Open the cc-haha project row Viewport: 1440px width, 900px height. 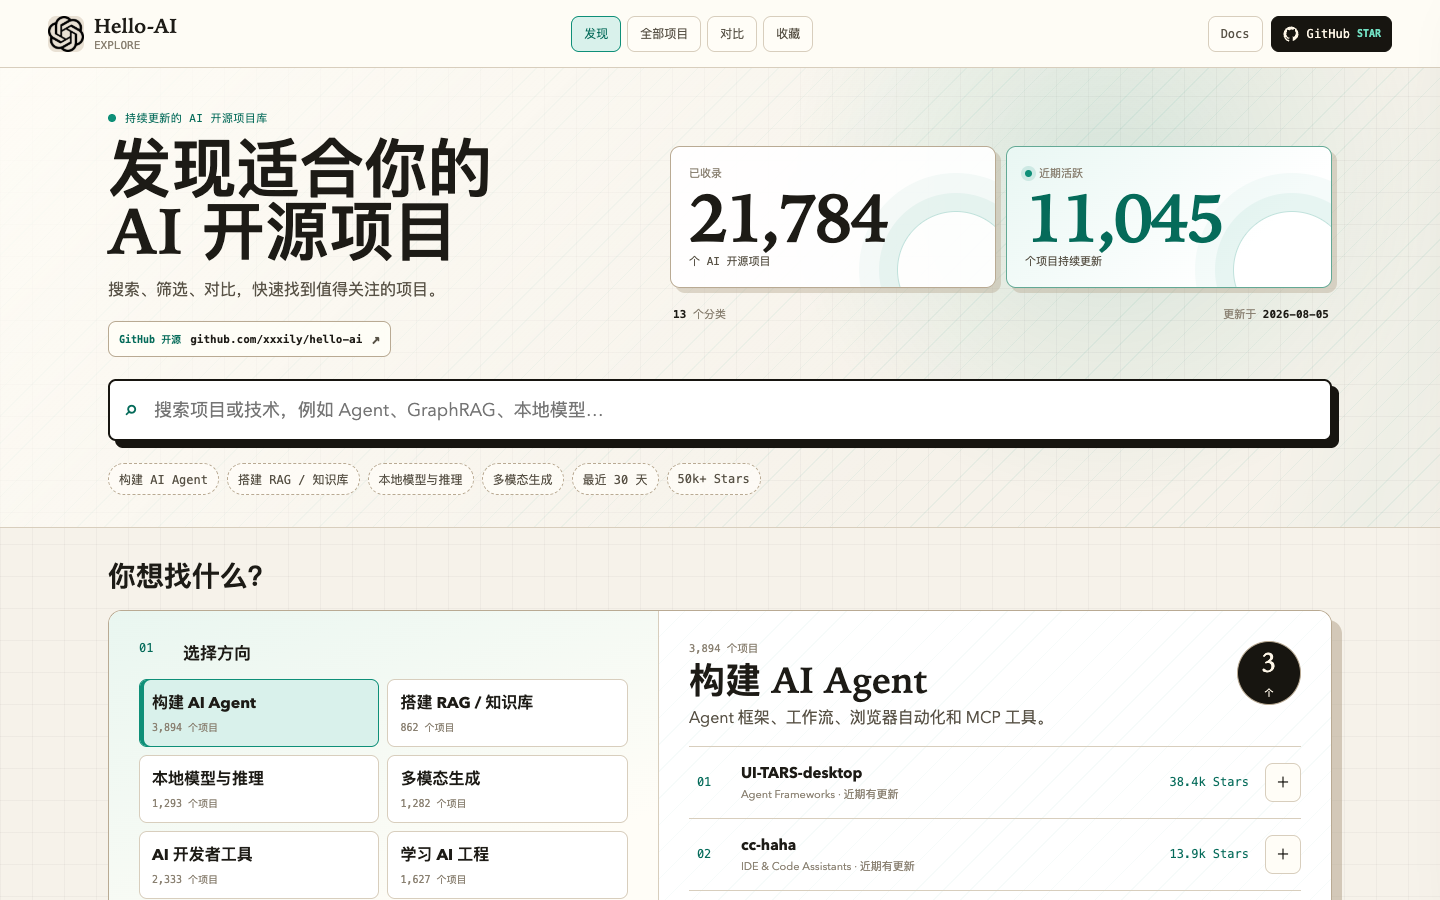pyautogui.click(x=995, y=854)
